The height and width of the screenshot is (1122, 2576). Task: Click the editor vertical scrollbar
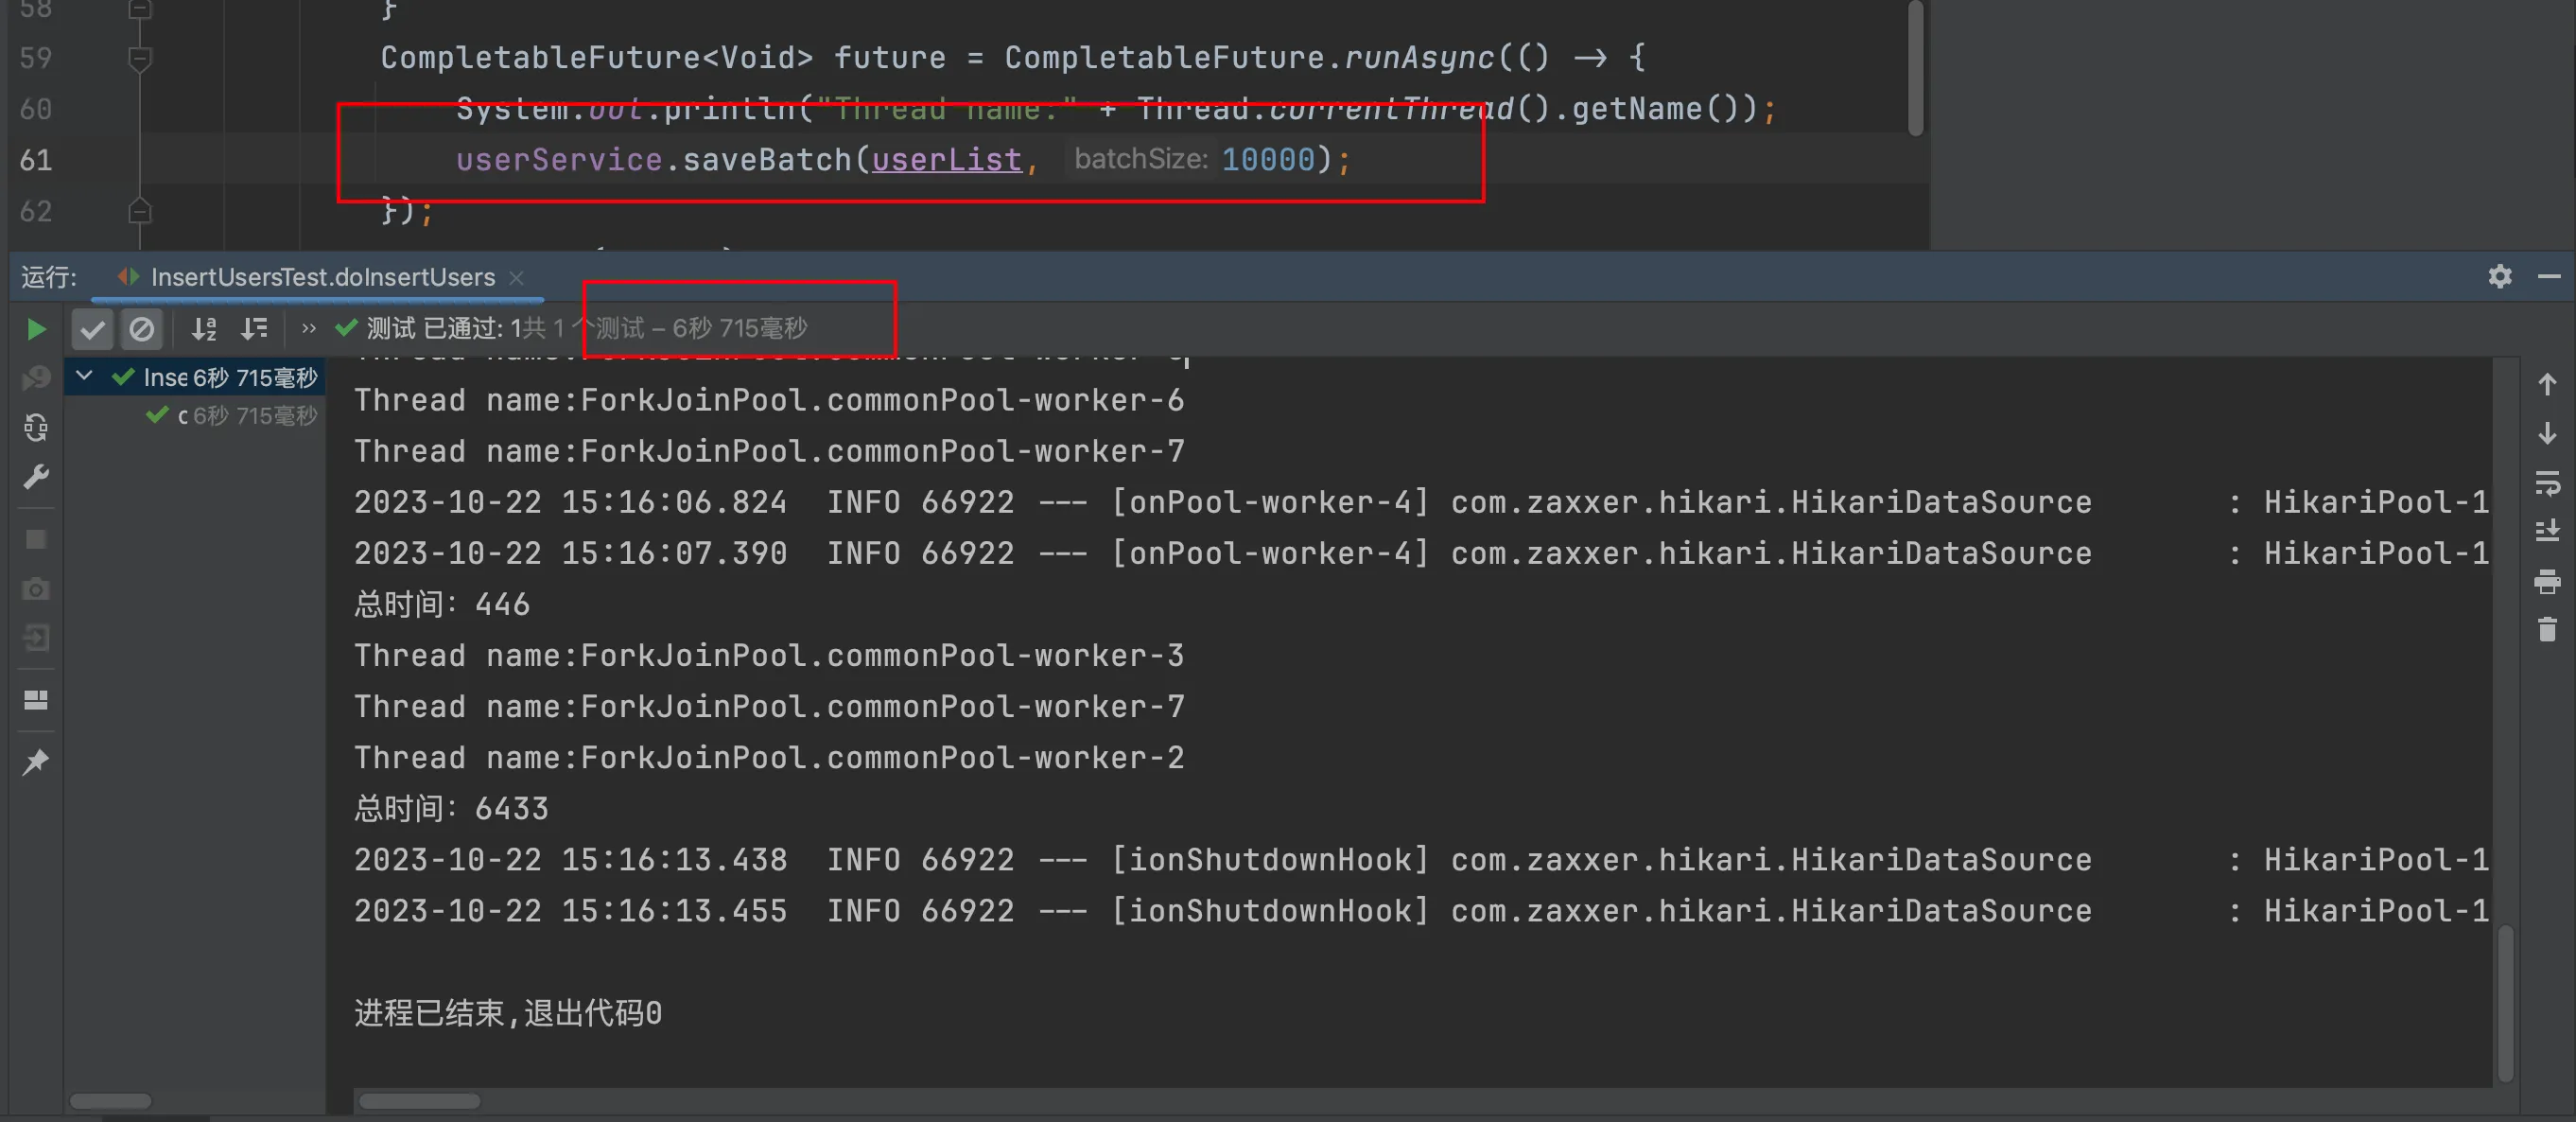click(x=1915, y=68)
